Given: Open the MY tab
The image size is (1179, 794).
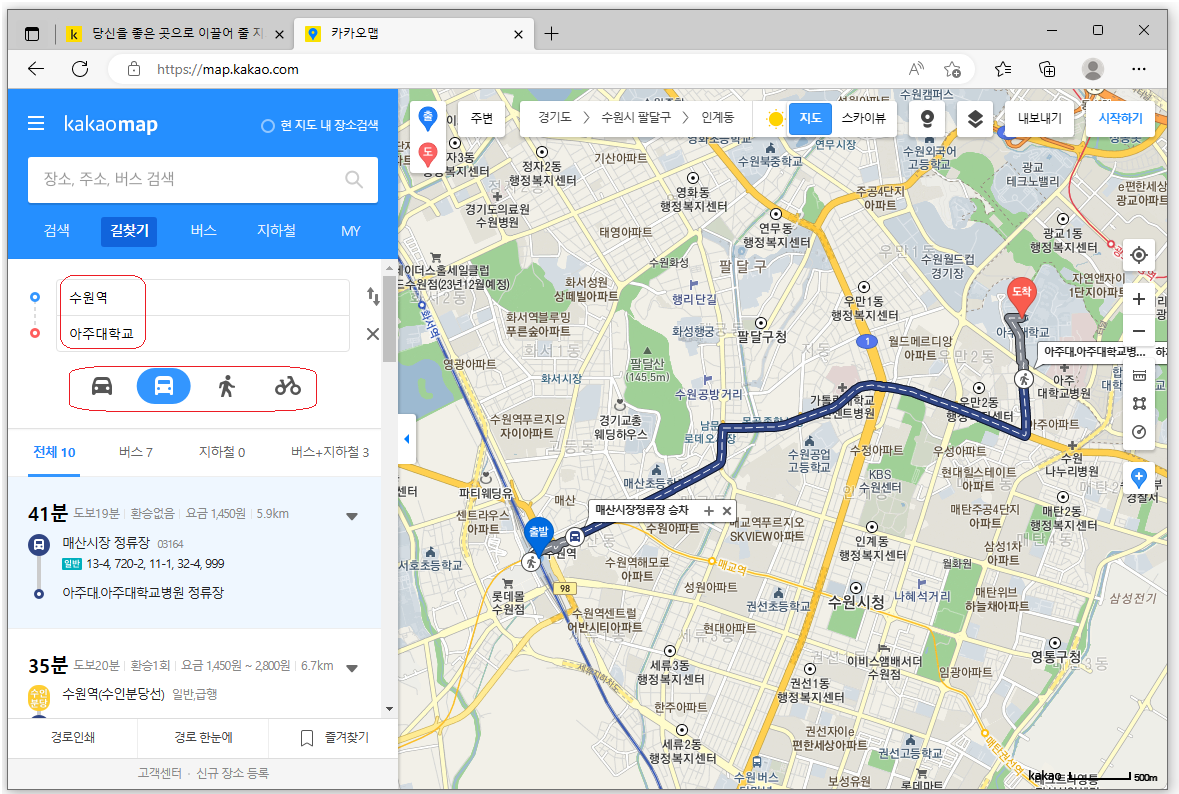Looking at the screenshot, I should pyautogui.click(x=350, y=231).
